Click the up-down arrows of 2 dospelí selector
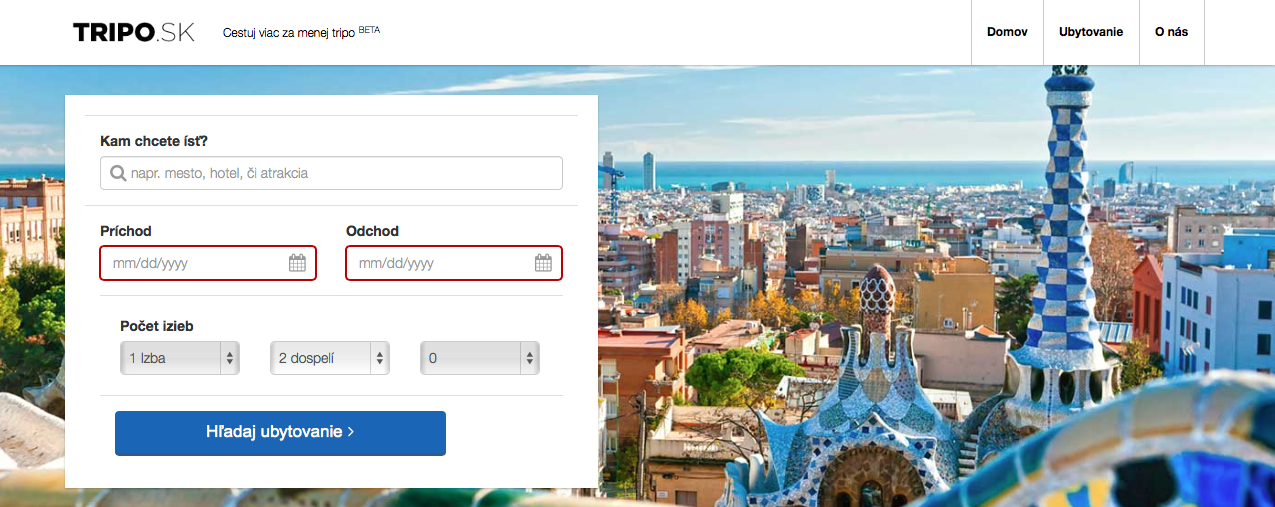 (380, 358)
